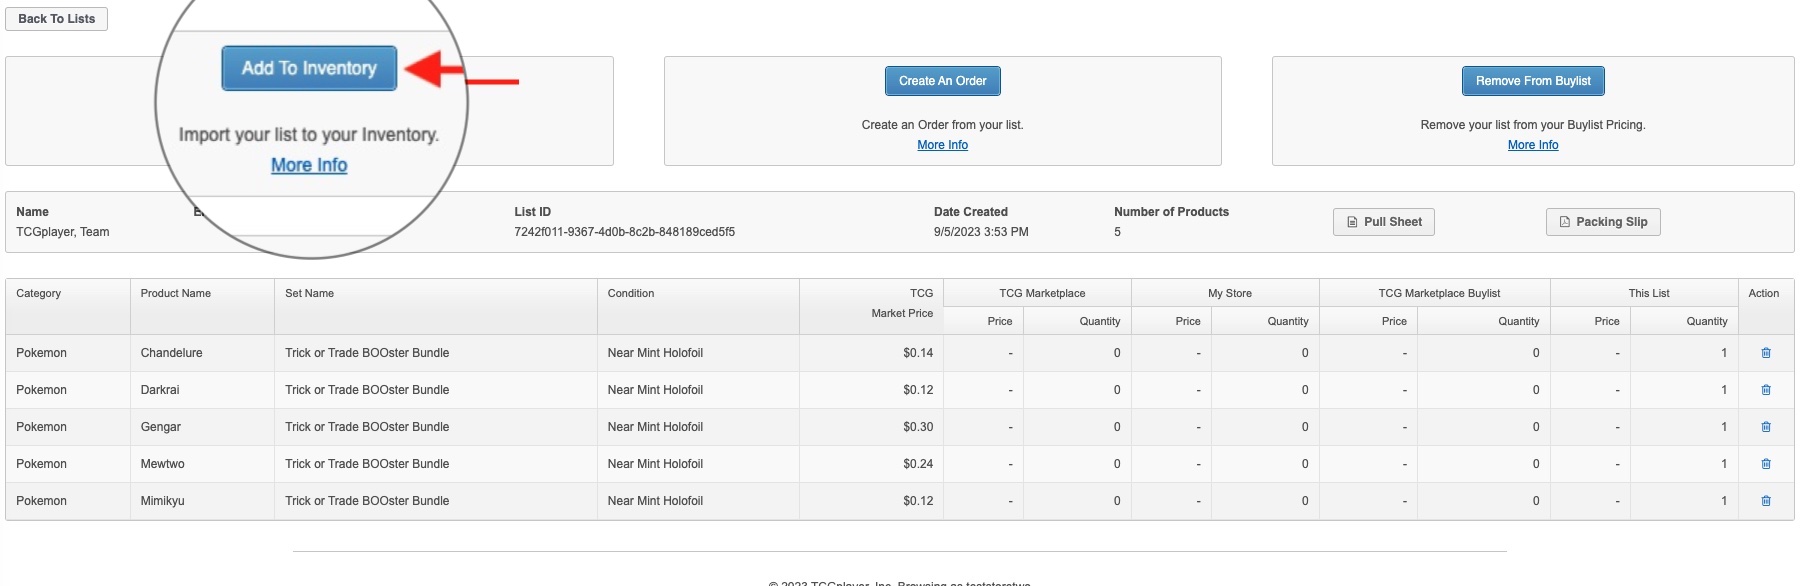
Task: Delete the Darkrai row with trash icon
Action: pos(1766,390)
